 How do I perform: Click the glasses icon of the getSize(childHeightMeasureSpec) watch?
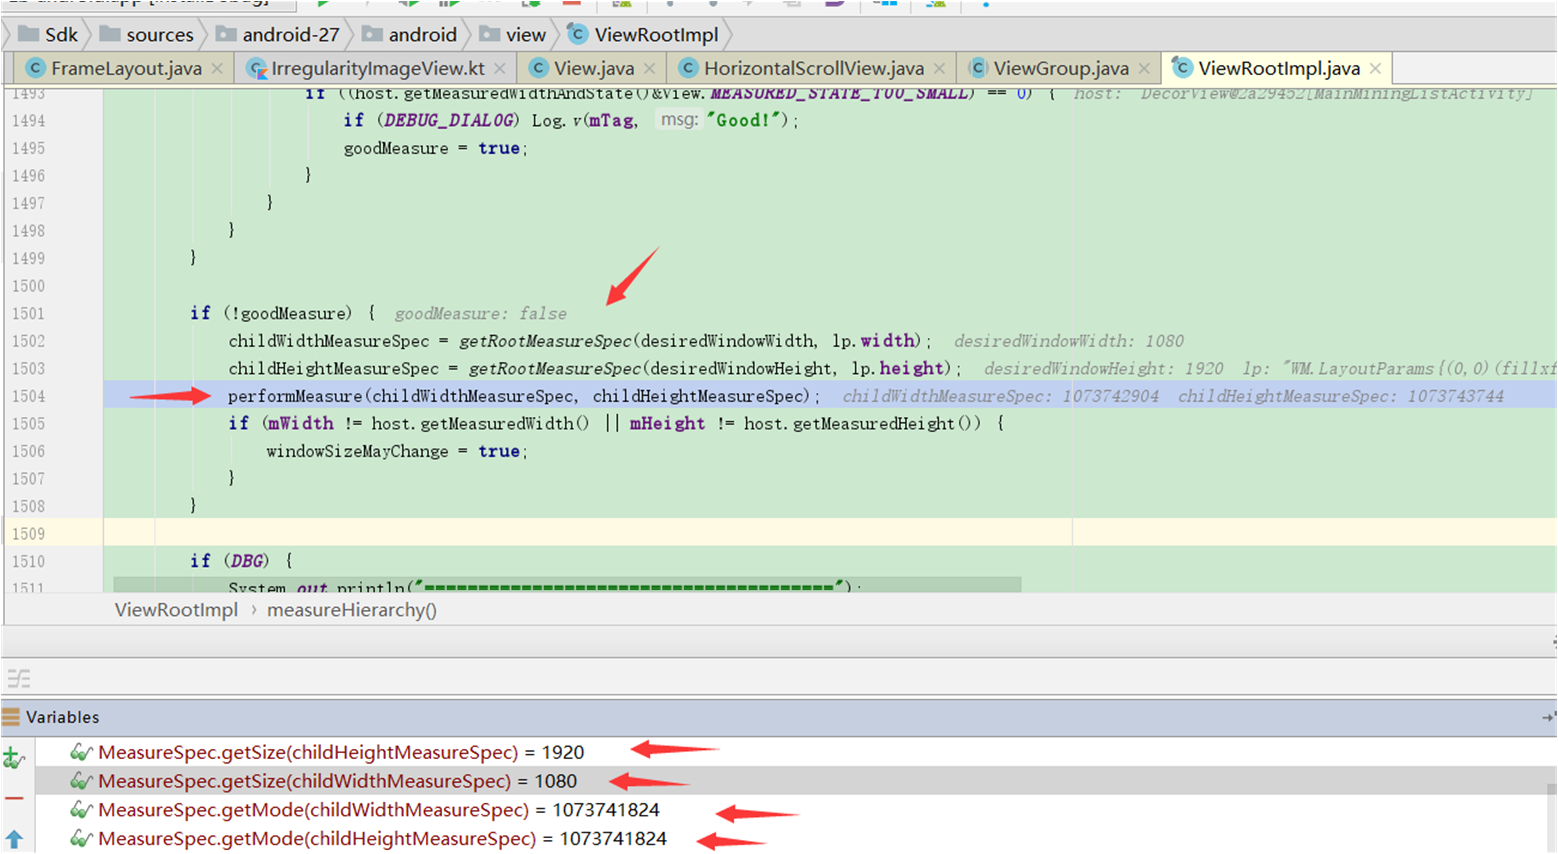81,752
